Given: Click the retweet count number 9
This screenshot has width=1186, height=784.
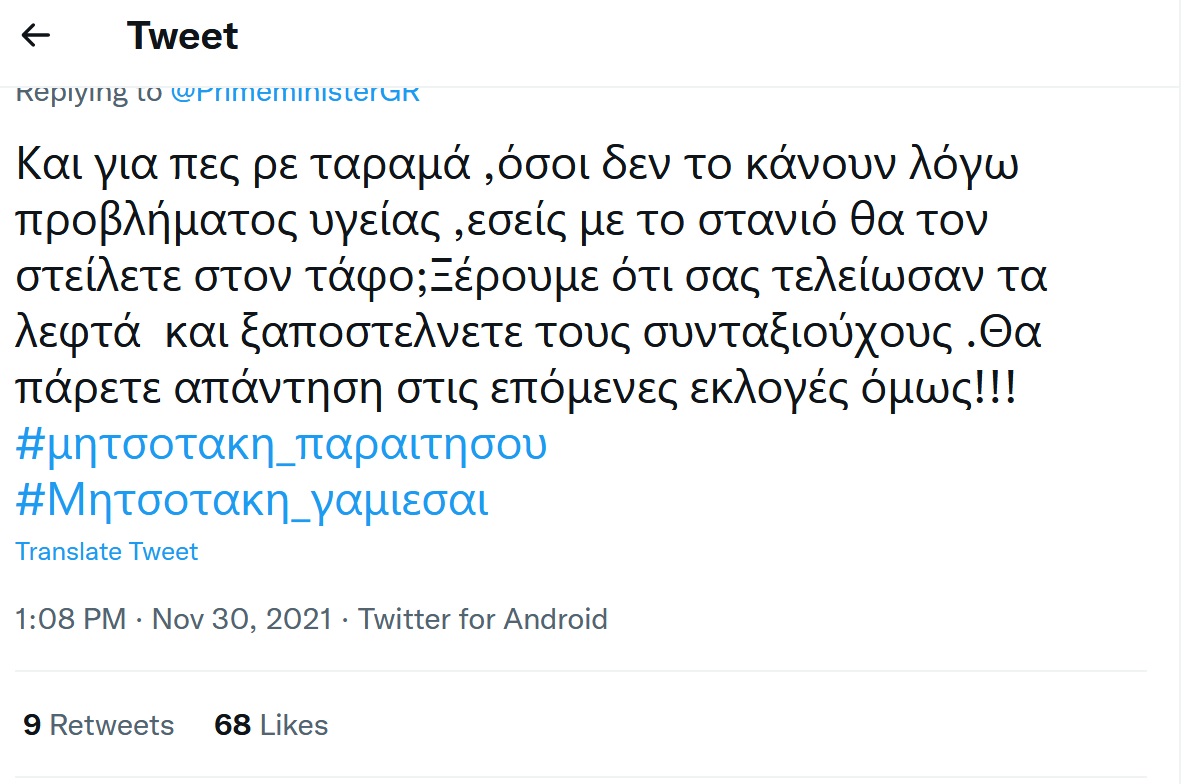Looking at the screenshot, I should (x=32, y=725).
